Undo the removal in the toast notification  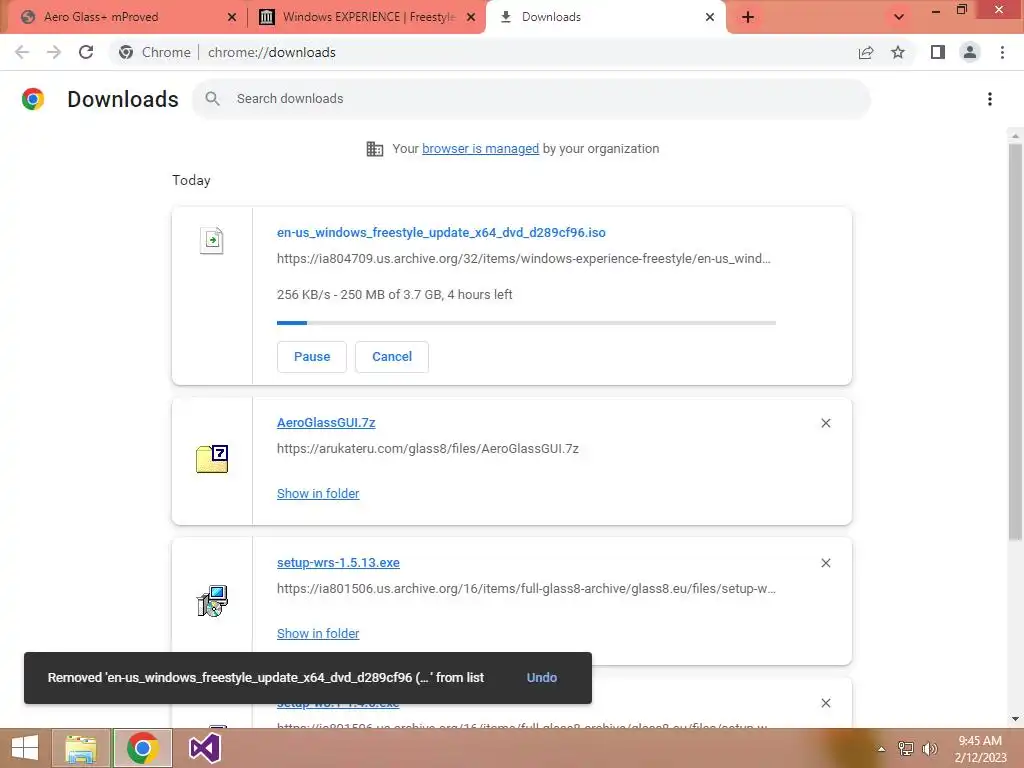(x=541, y=678)
